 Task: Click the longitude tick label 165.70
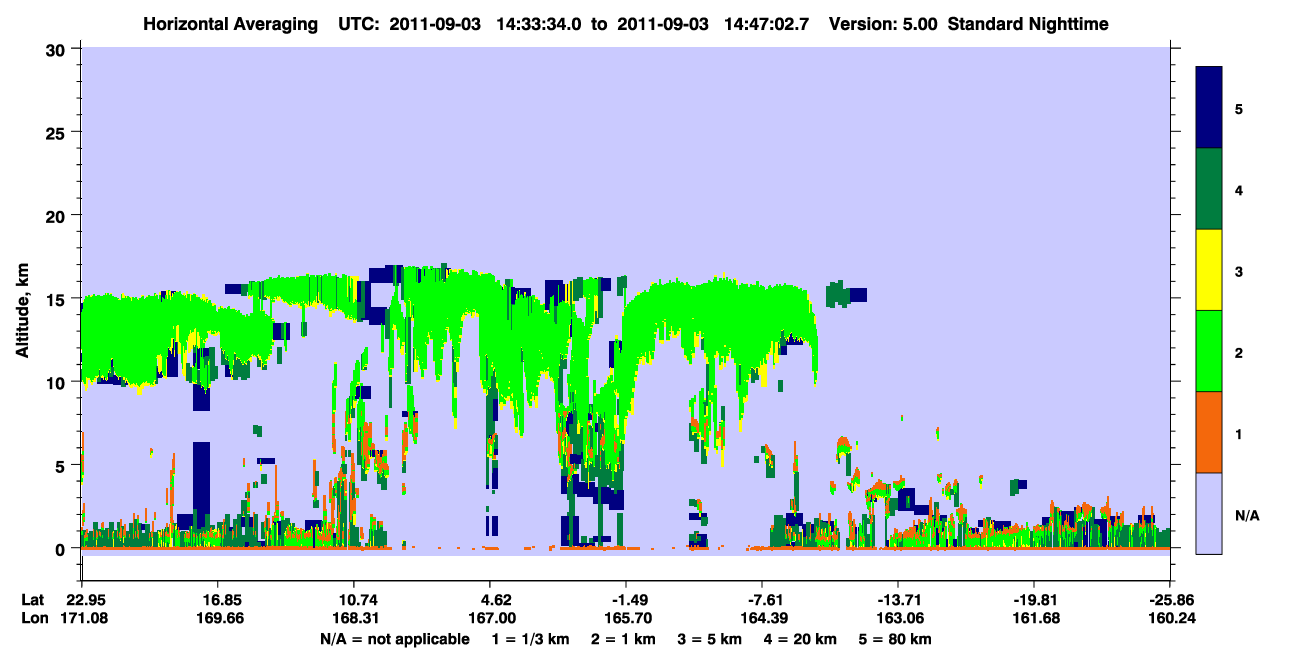coord(625,618)
